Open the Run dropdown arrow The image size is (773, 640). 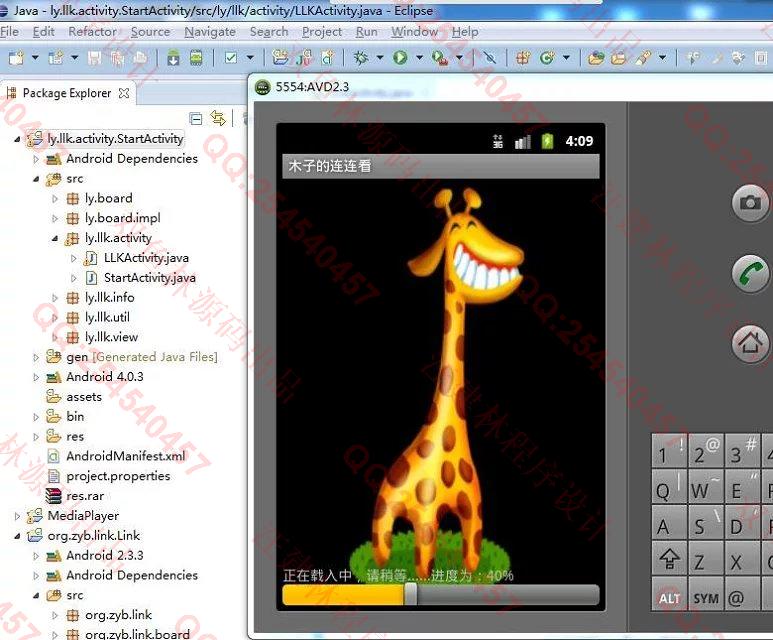pyautogui.click(x=419, y=58)
